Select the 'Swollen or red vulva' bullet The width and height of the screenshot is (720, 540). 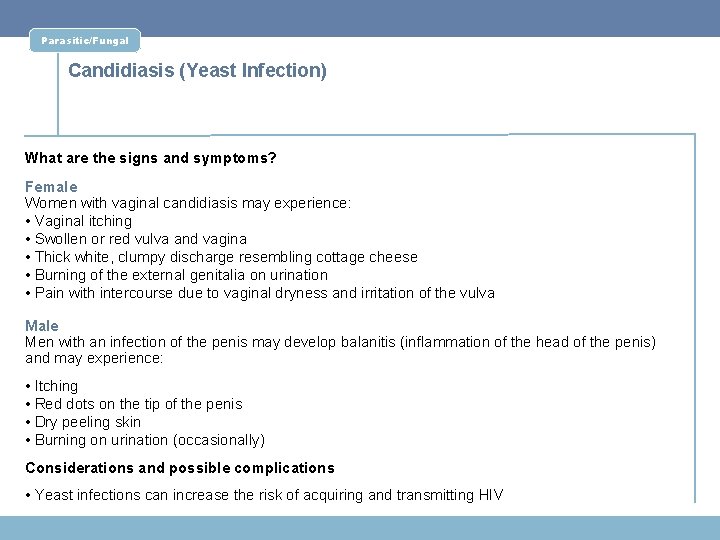[140, 239]
